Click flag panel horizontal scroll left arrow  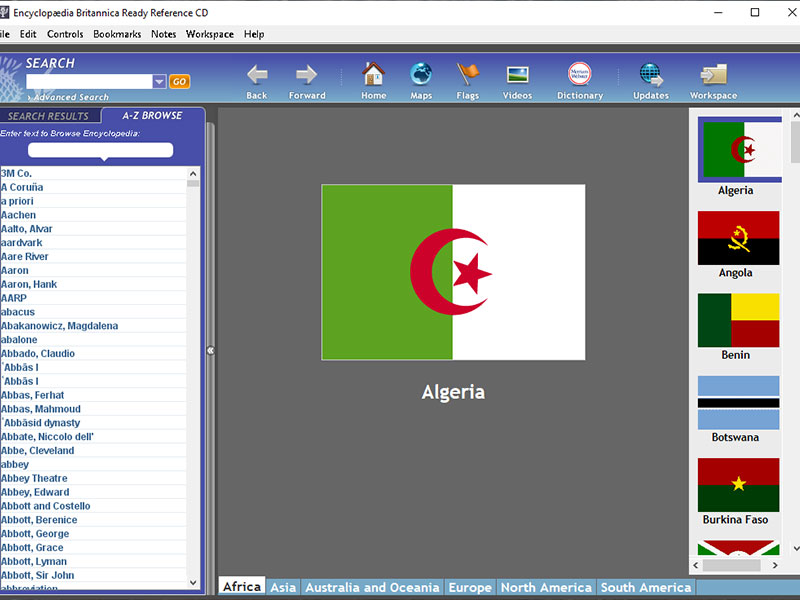pos(695,565)
